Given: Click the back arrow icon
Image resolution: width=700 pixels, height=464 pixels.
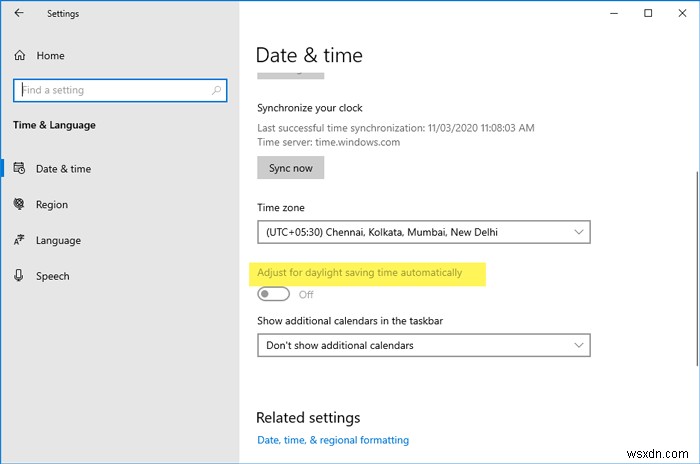Looking at the screenshot, I should point(21,14).
